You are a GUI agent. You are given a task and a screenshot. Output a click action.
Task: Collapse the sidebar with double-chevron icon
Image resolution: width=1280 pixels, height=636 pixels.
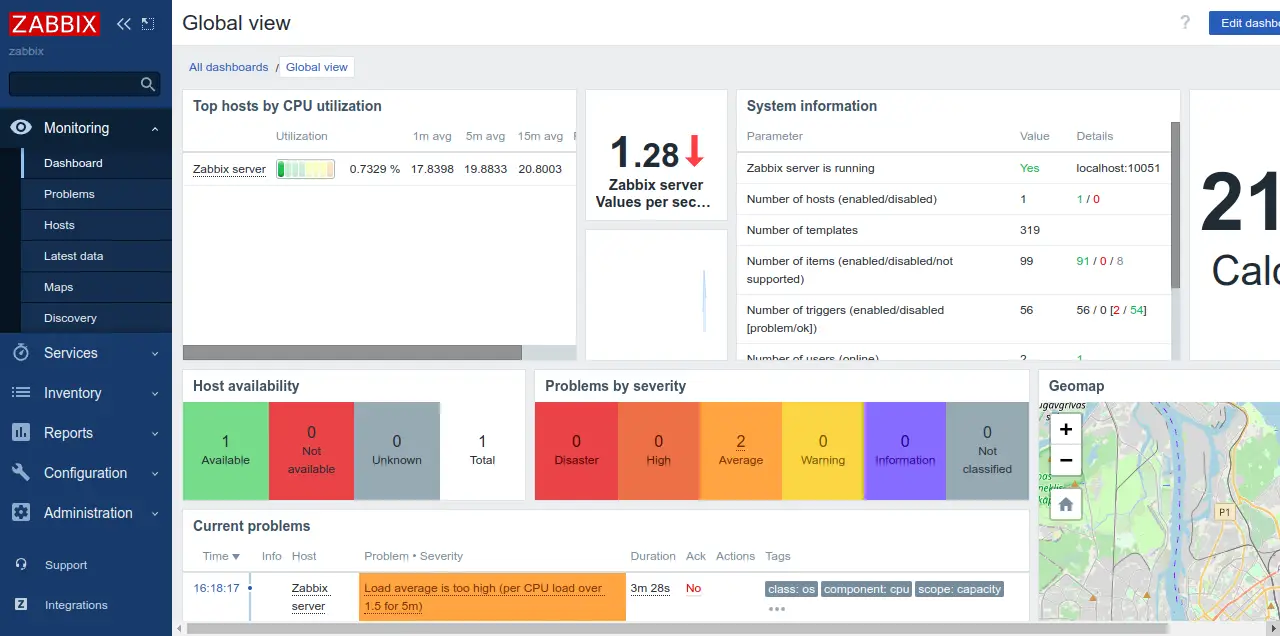point(124,24)
